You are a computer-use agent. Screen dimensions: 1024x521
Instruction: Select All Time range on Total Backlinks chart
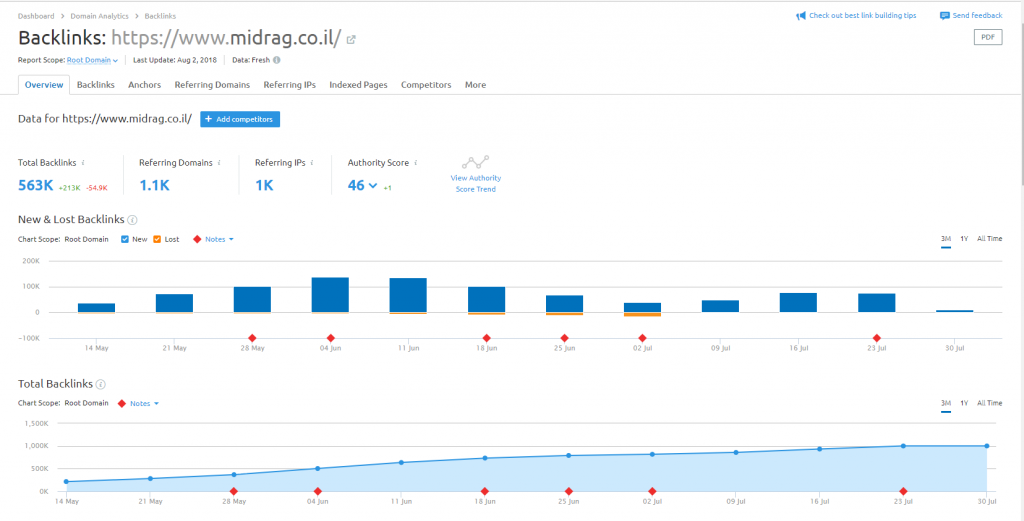click(989, 403)
